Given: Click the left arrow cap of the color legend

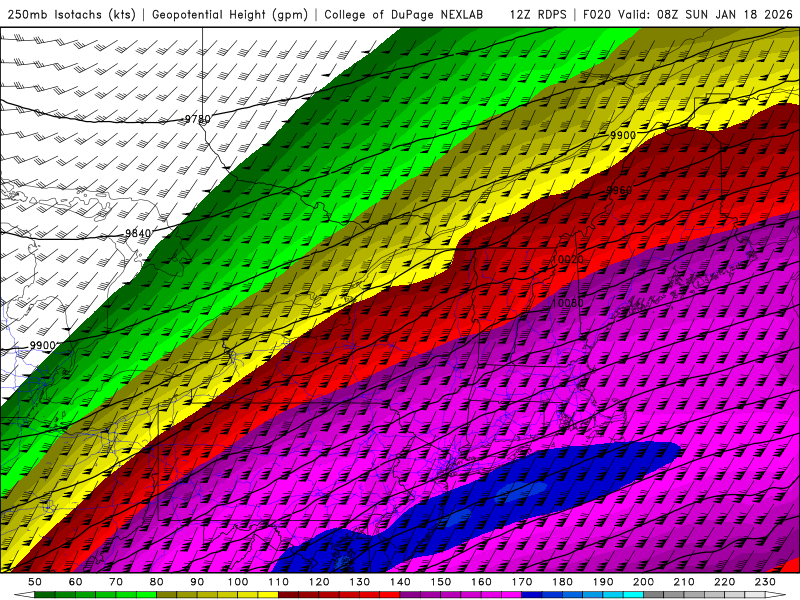Looking at the screenshot, I should (24, 595).
